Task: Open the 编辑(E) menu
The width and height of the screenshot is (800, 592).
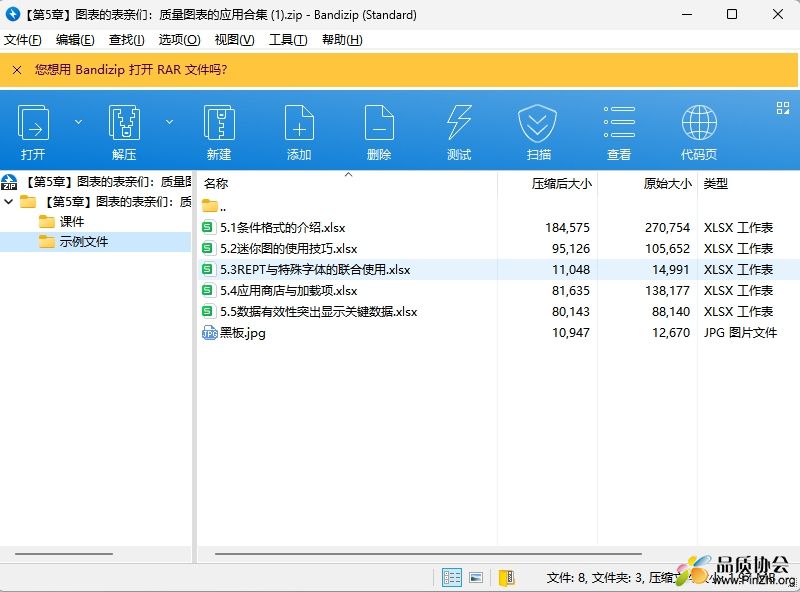Action: click(75, 40)
